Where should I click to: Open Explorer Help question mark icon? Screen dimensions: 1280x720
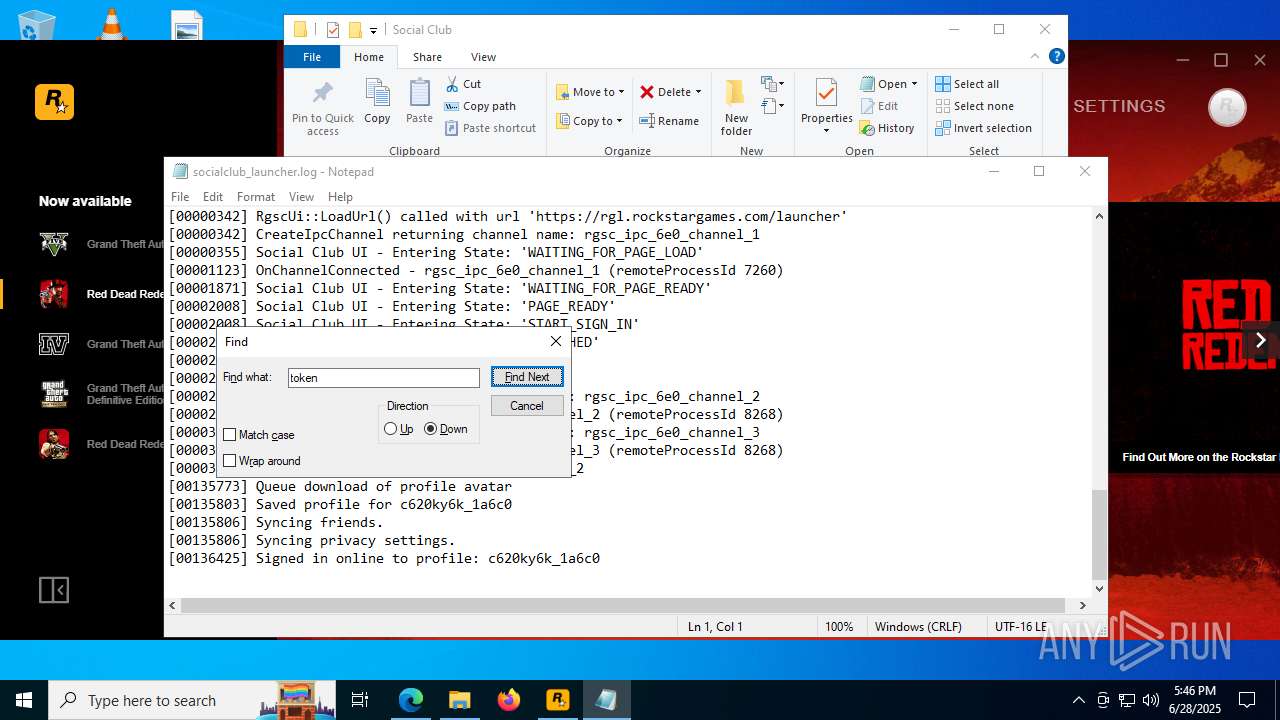[x=1056, y=57]
